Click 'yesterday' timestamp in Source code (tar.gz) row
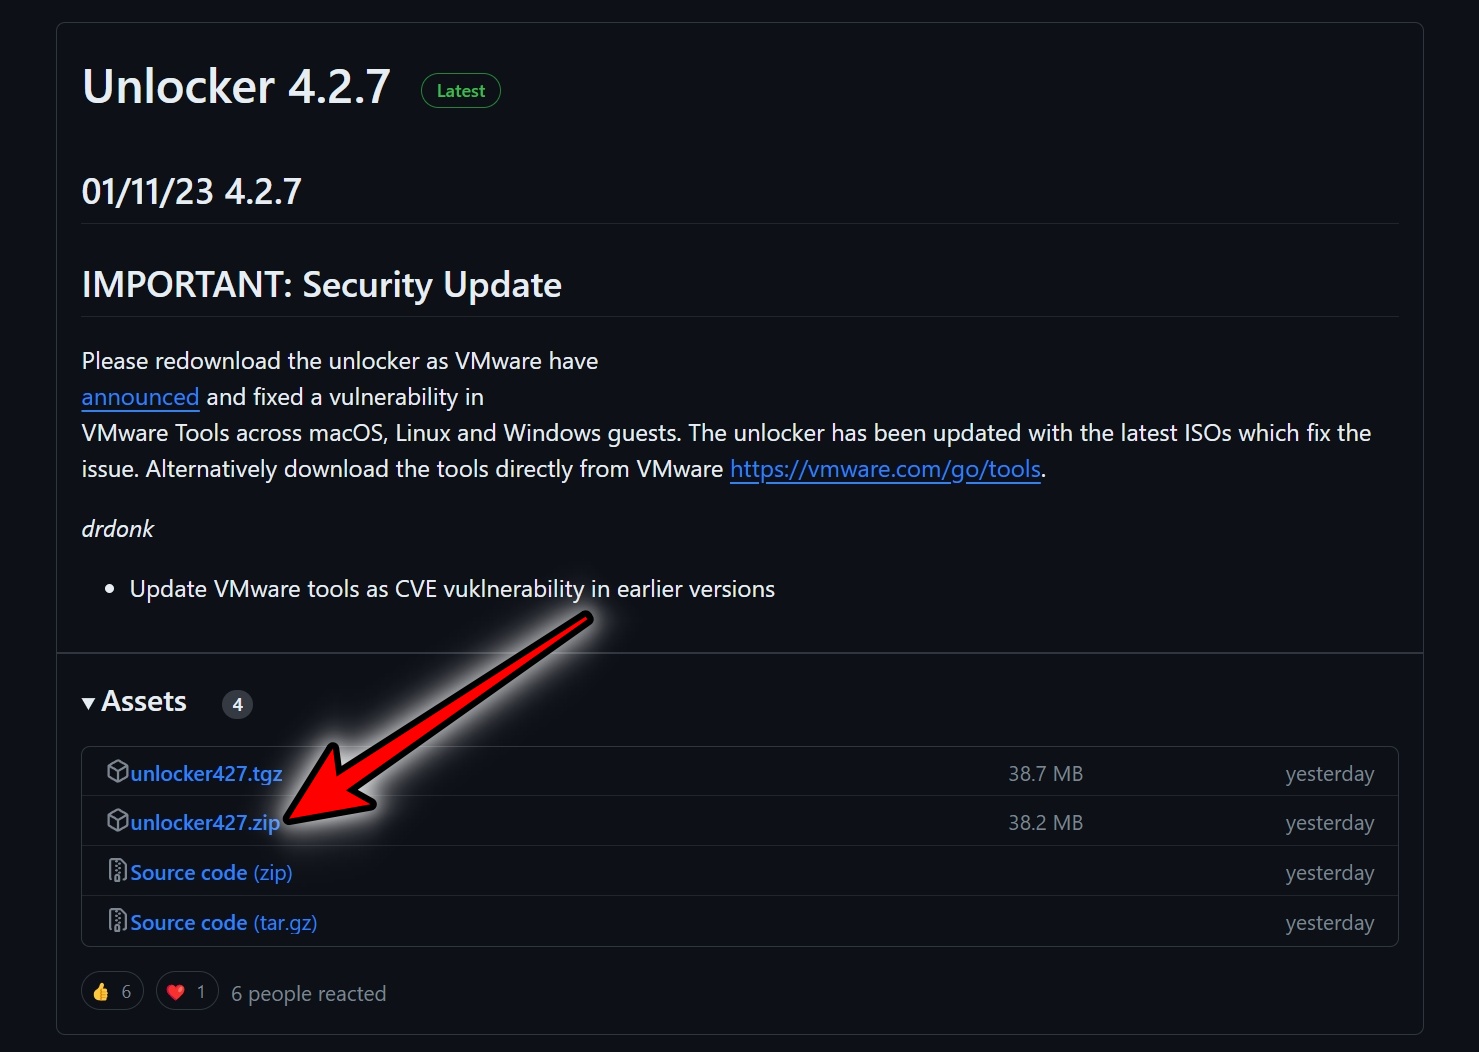The height and width of the screenshot is (1052, 1479). tap(1329, 923)
